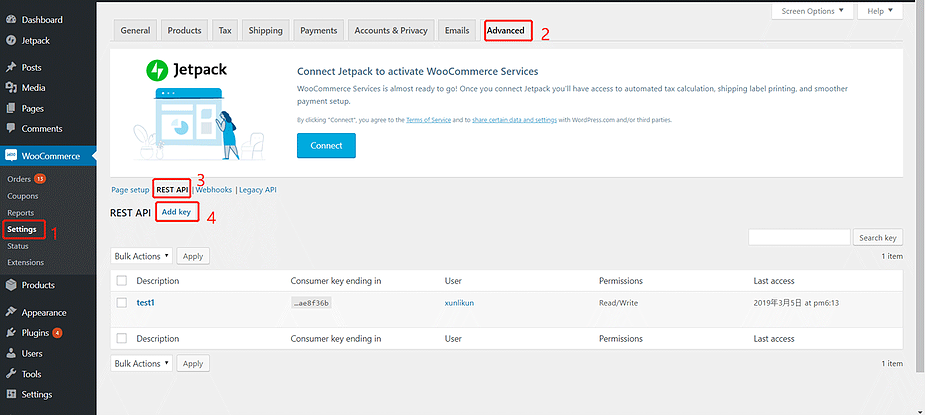Click the Users person icon
This screenshot has width=925, height=415.
pos(11,354)
